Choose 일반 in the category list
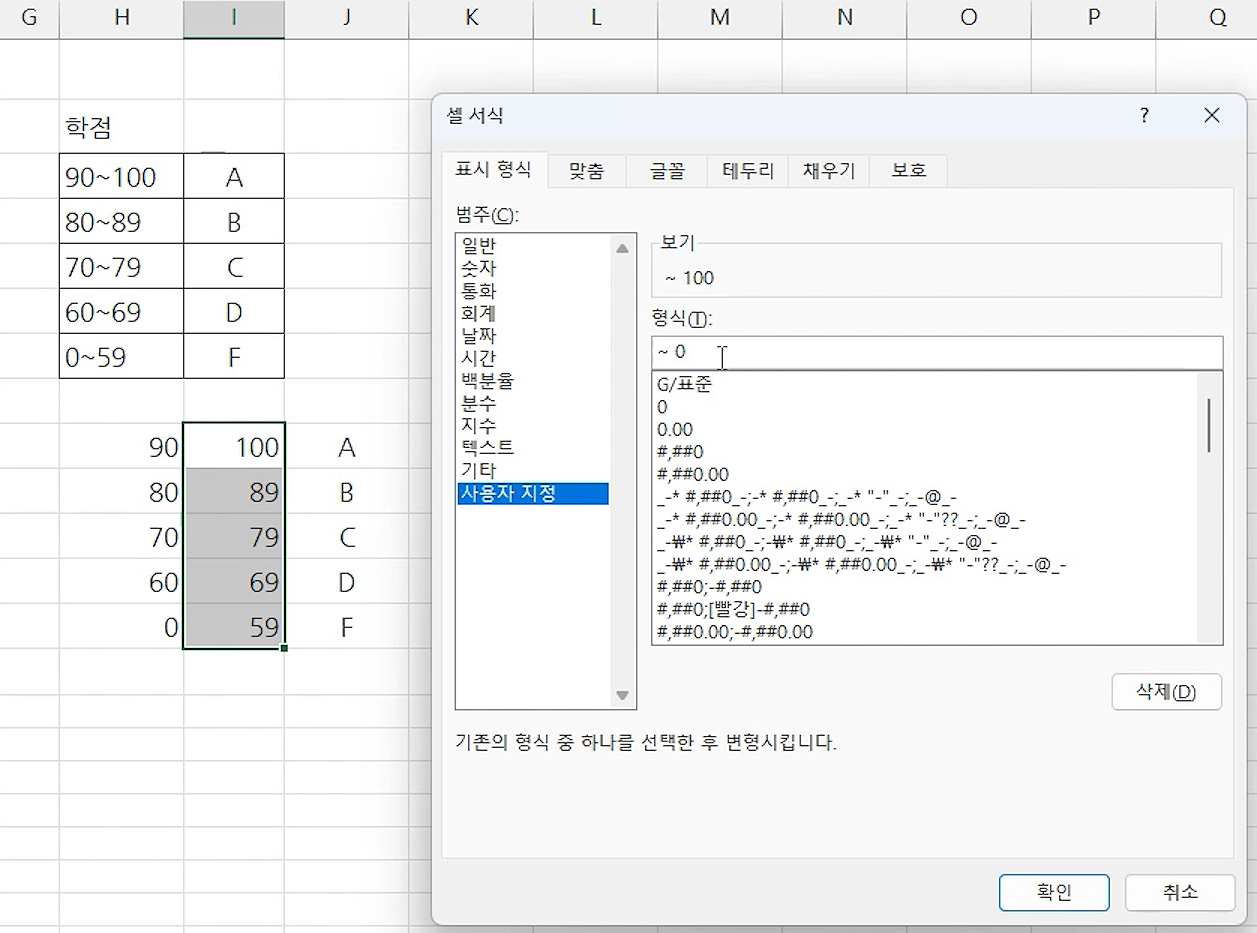 533,245
